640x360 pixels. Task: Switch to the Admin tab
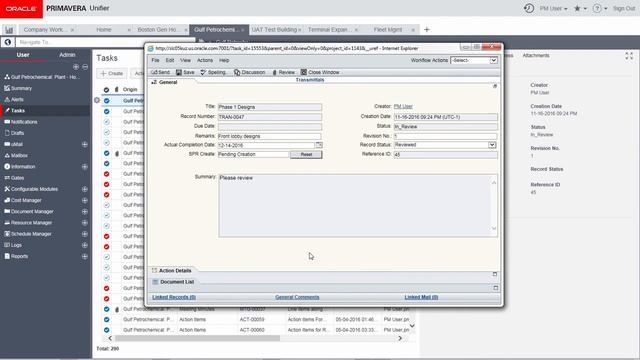pos(67,55)
